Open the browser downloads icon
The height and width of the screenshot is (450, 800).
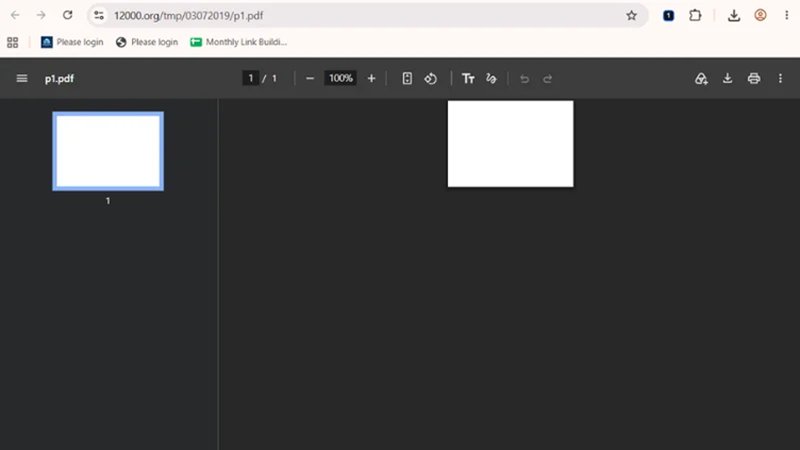[x=734, y=15]
